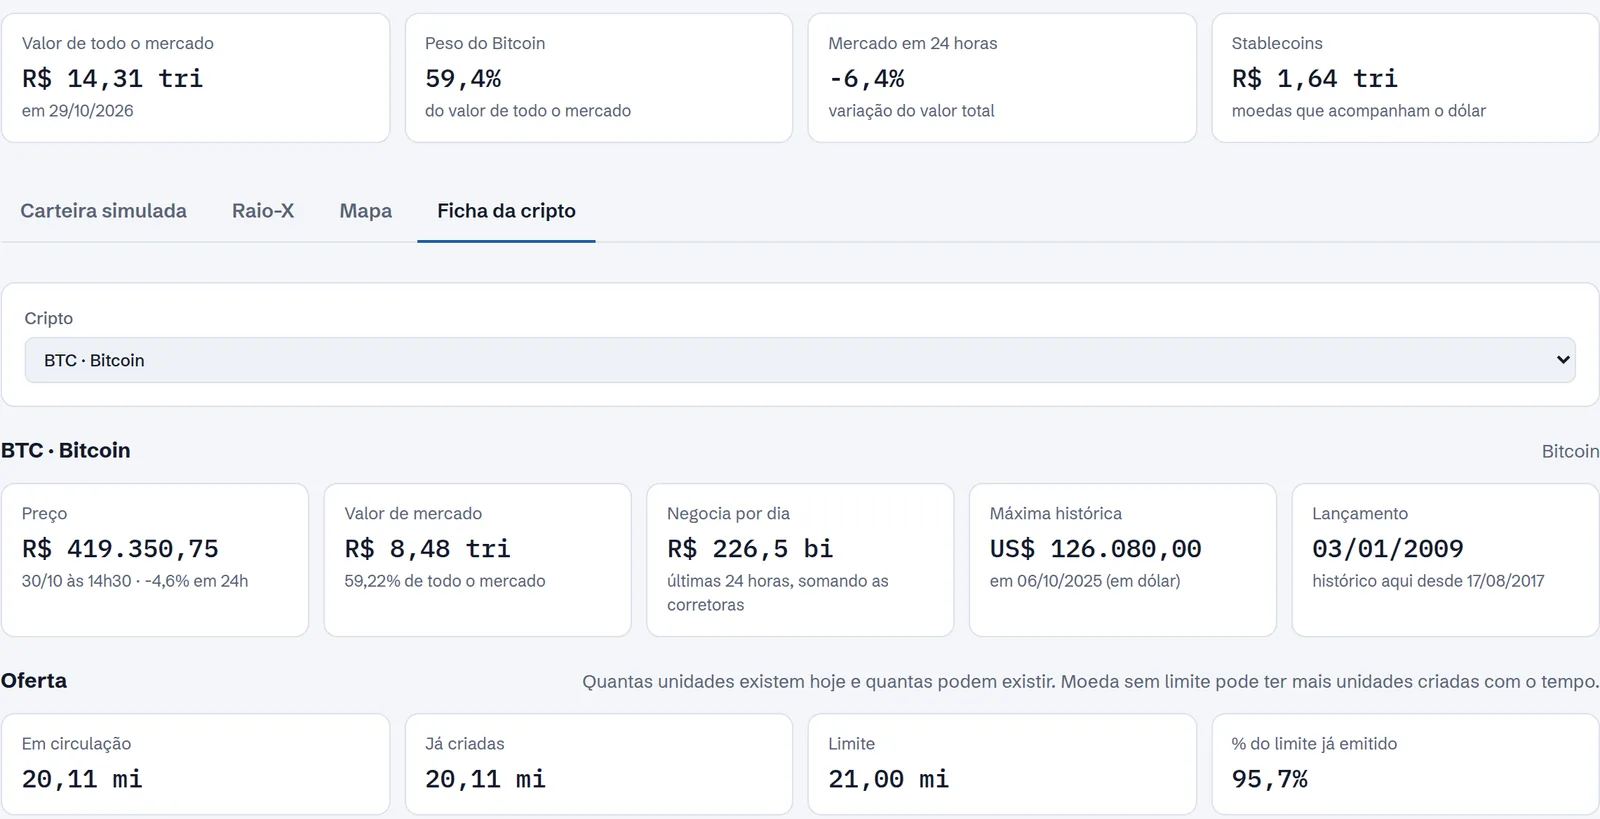Click '30/10 às 14h30 · -4,6% em 24h'
This screenshot has width=1600, height=819.
[x=135, y=580]
